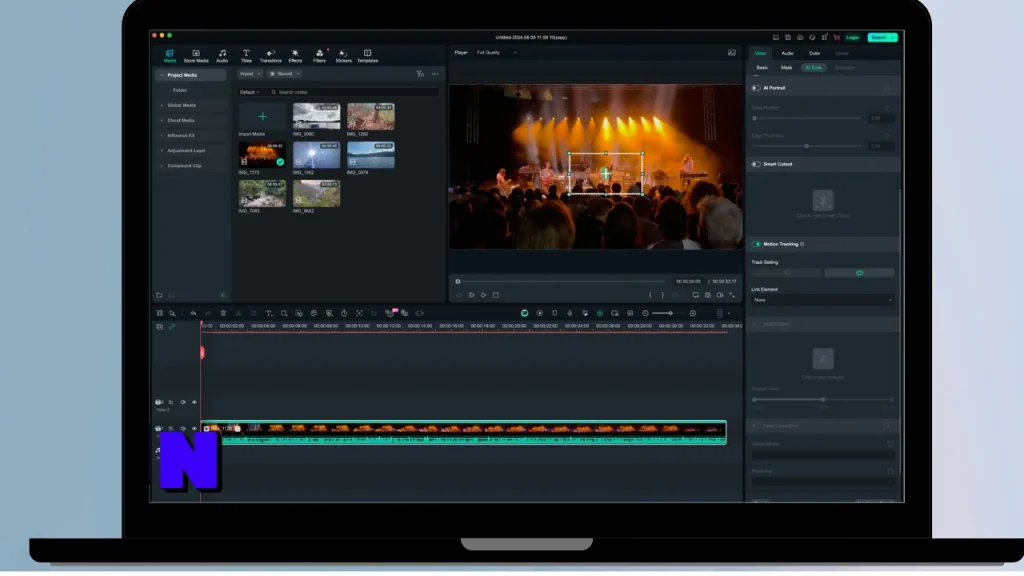Click the player fullscreen icon
1024x576 pixels.
coord(732,295)
